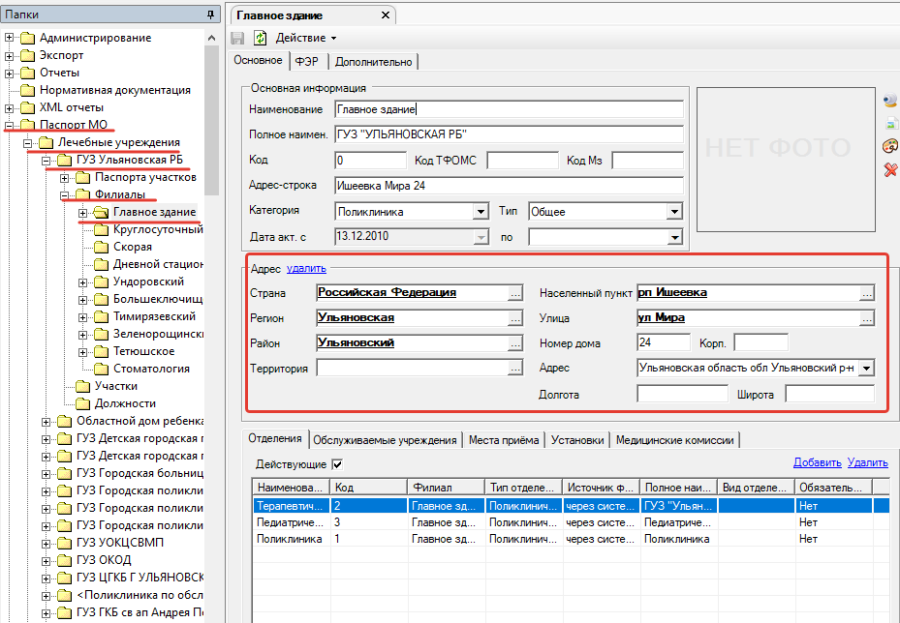Click the Адрес-строка input field
This screenshot has height=623, width=900.
click(509, 185)
